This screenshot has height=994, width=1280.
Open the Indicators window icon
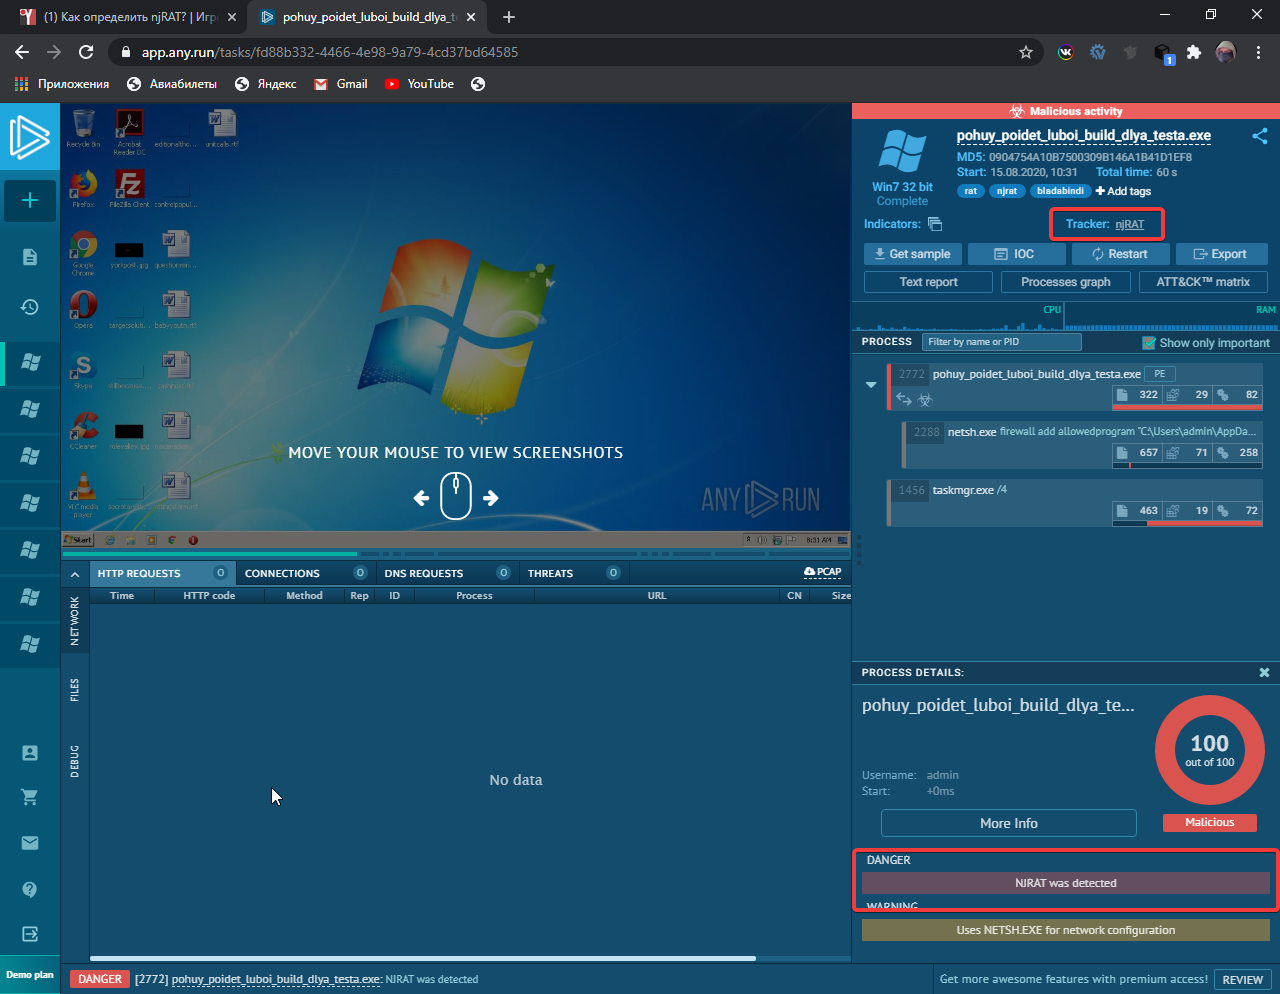[935, 224]
